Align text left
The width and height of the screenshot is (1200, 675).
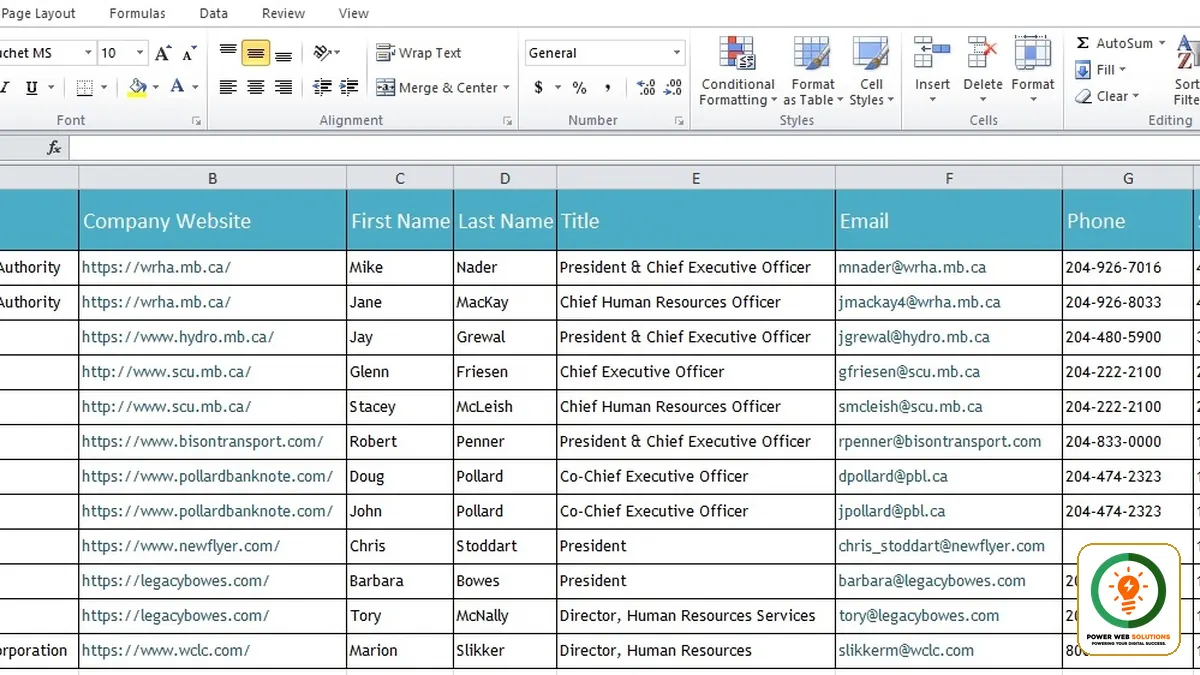click(x=228, y=88)
